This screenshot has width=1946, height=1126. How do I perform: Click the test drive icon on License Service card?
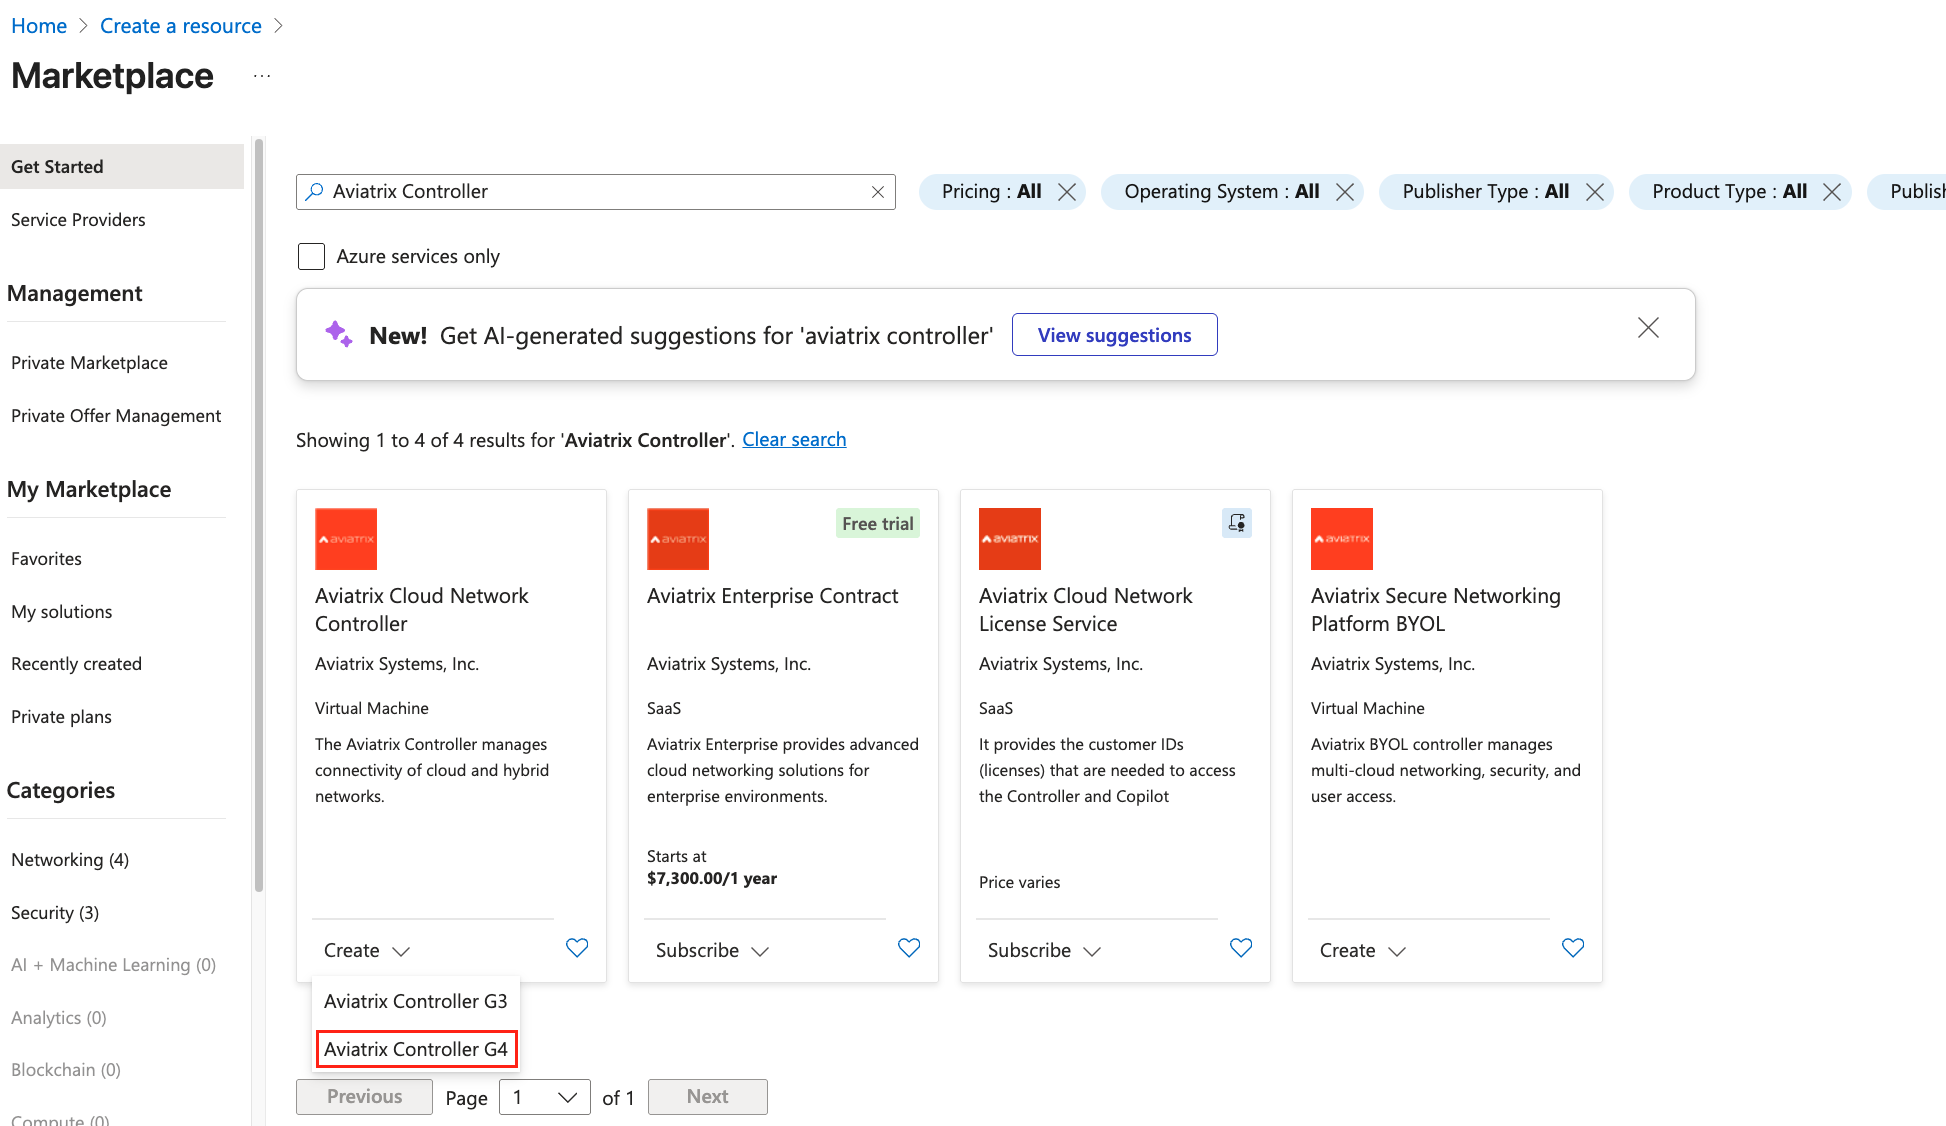coord(1237,522)
